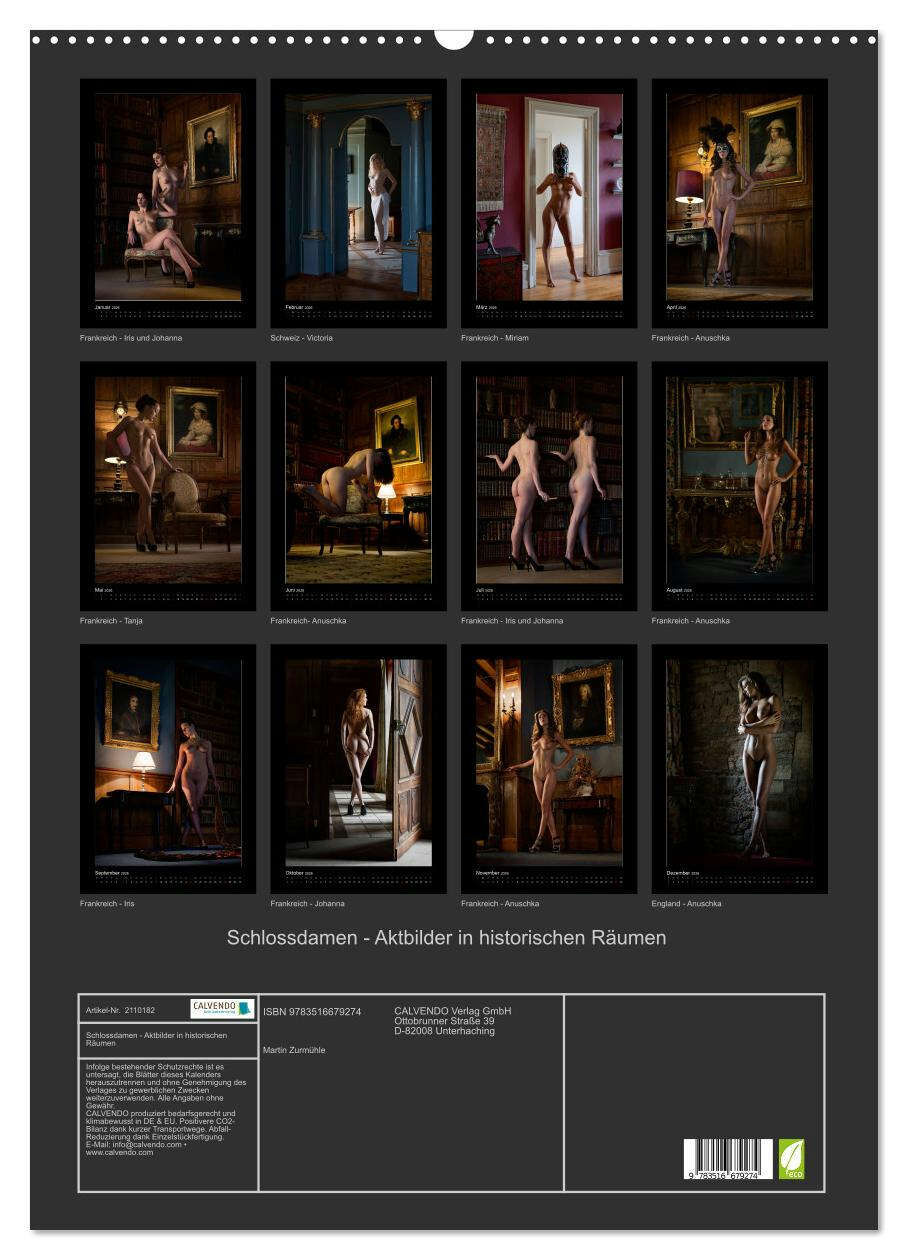Select the Dezember stone wall thumbnail
Screen dimensions: 908x1260
tap(739, 768)
